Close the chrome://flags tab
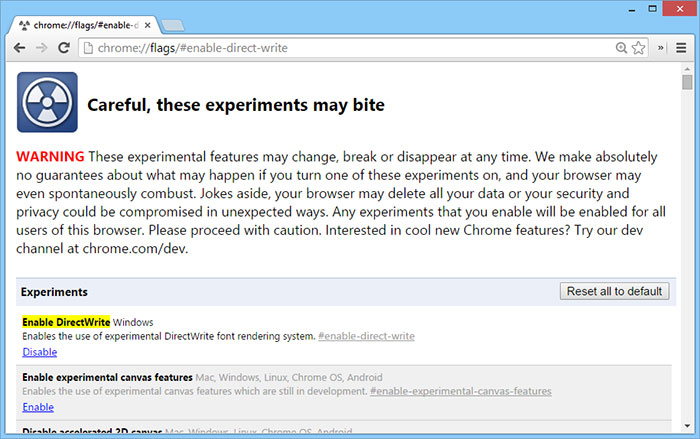This screenshot has width=700, height=439. point(147,23)
